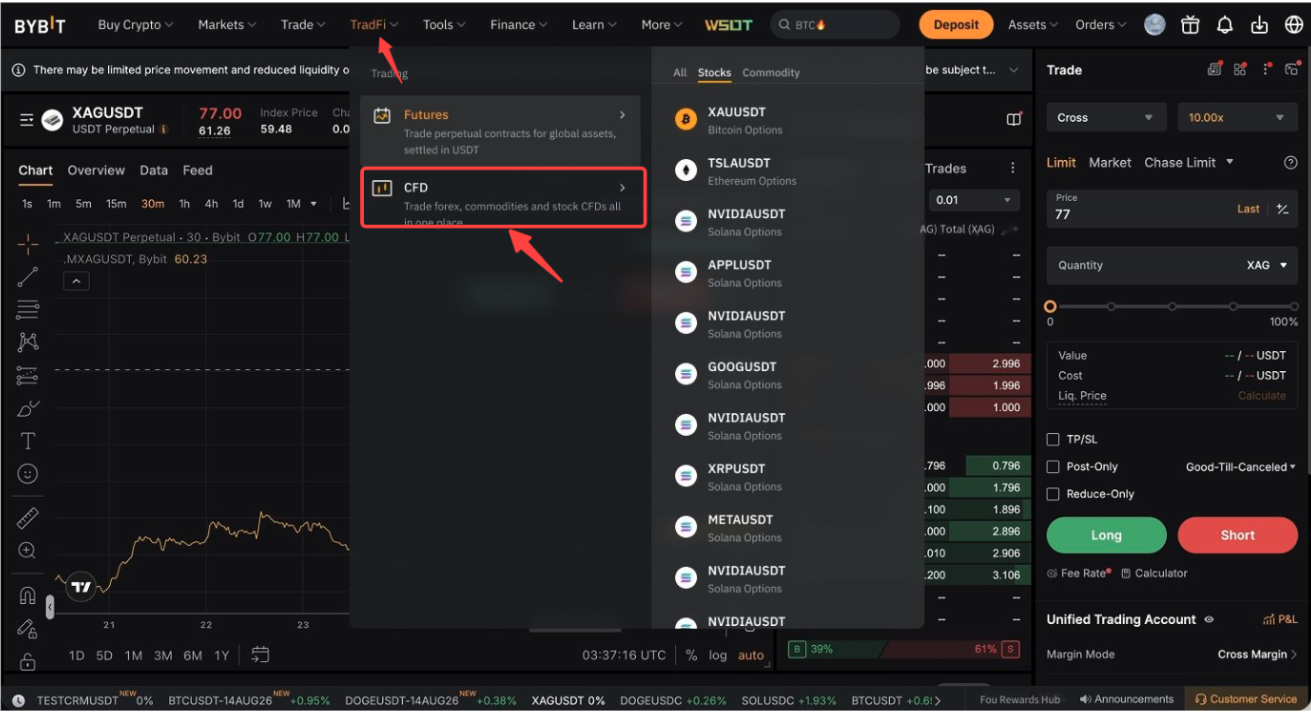
Task: Click the order help question-mark icon
Action: pos(1290,162)
